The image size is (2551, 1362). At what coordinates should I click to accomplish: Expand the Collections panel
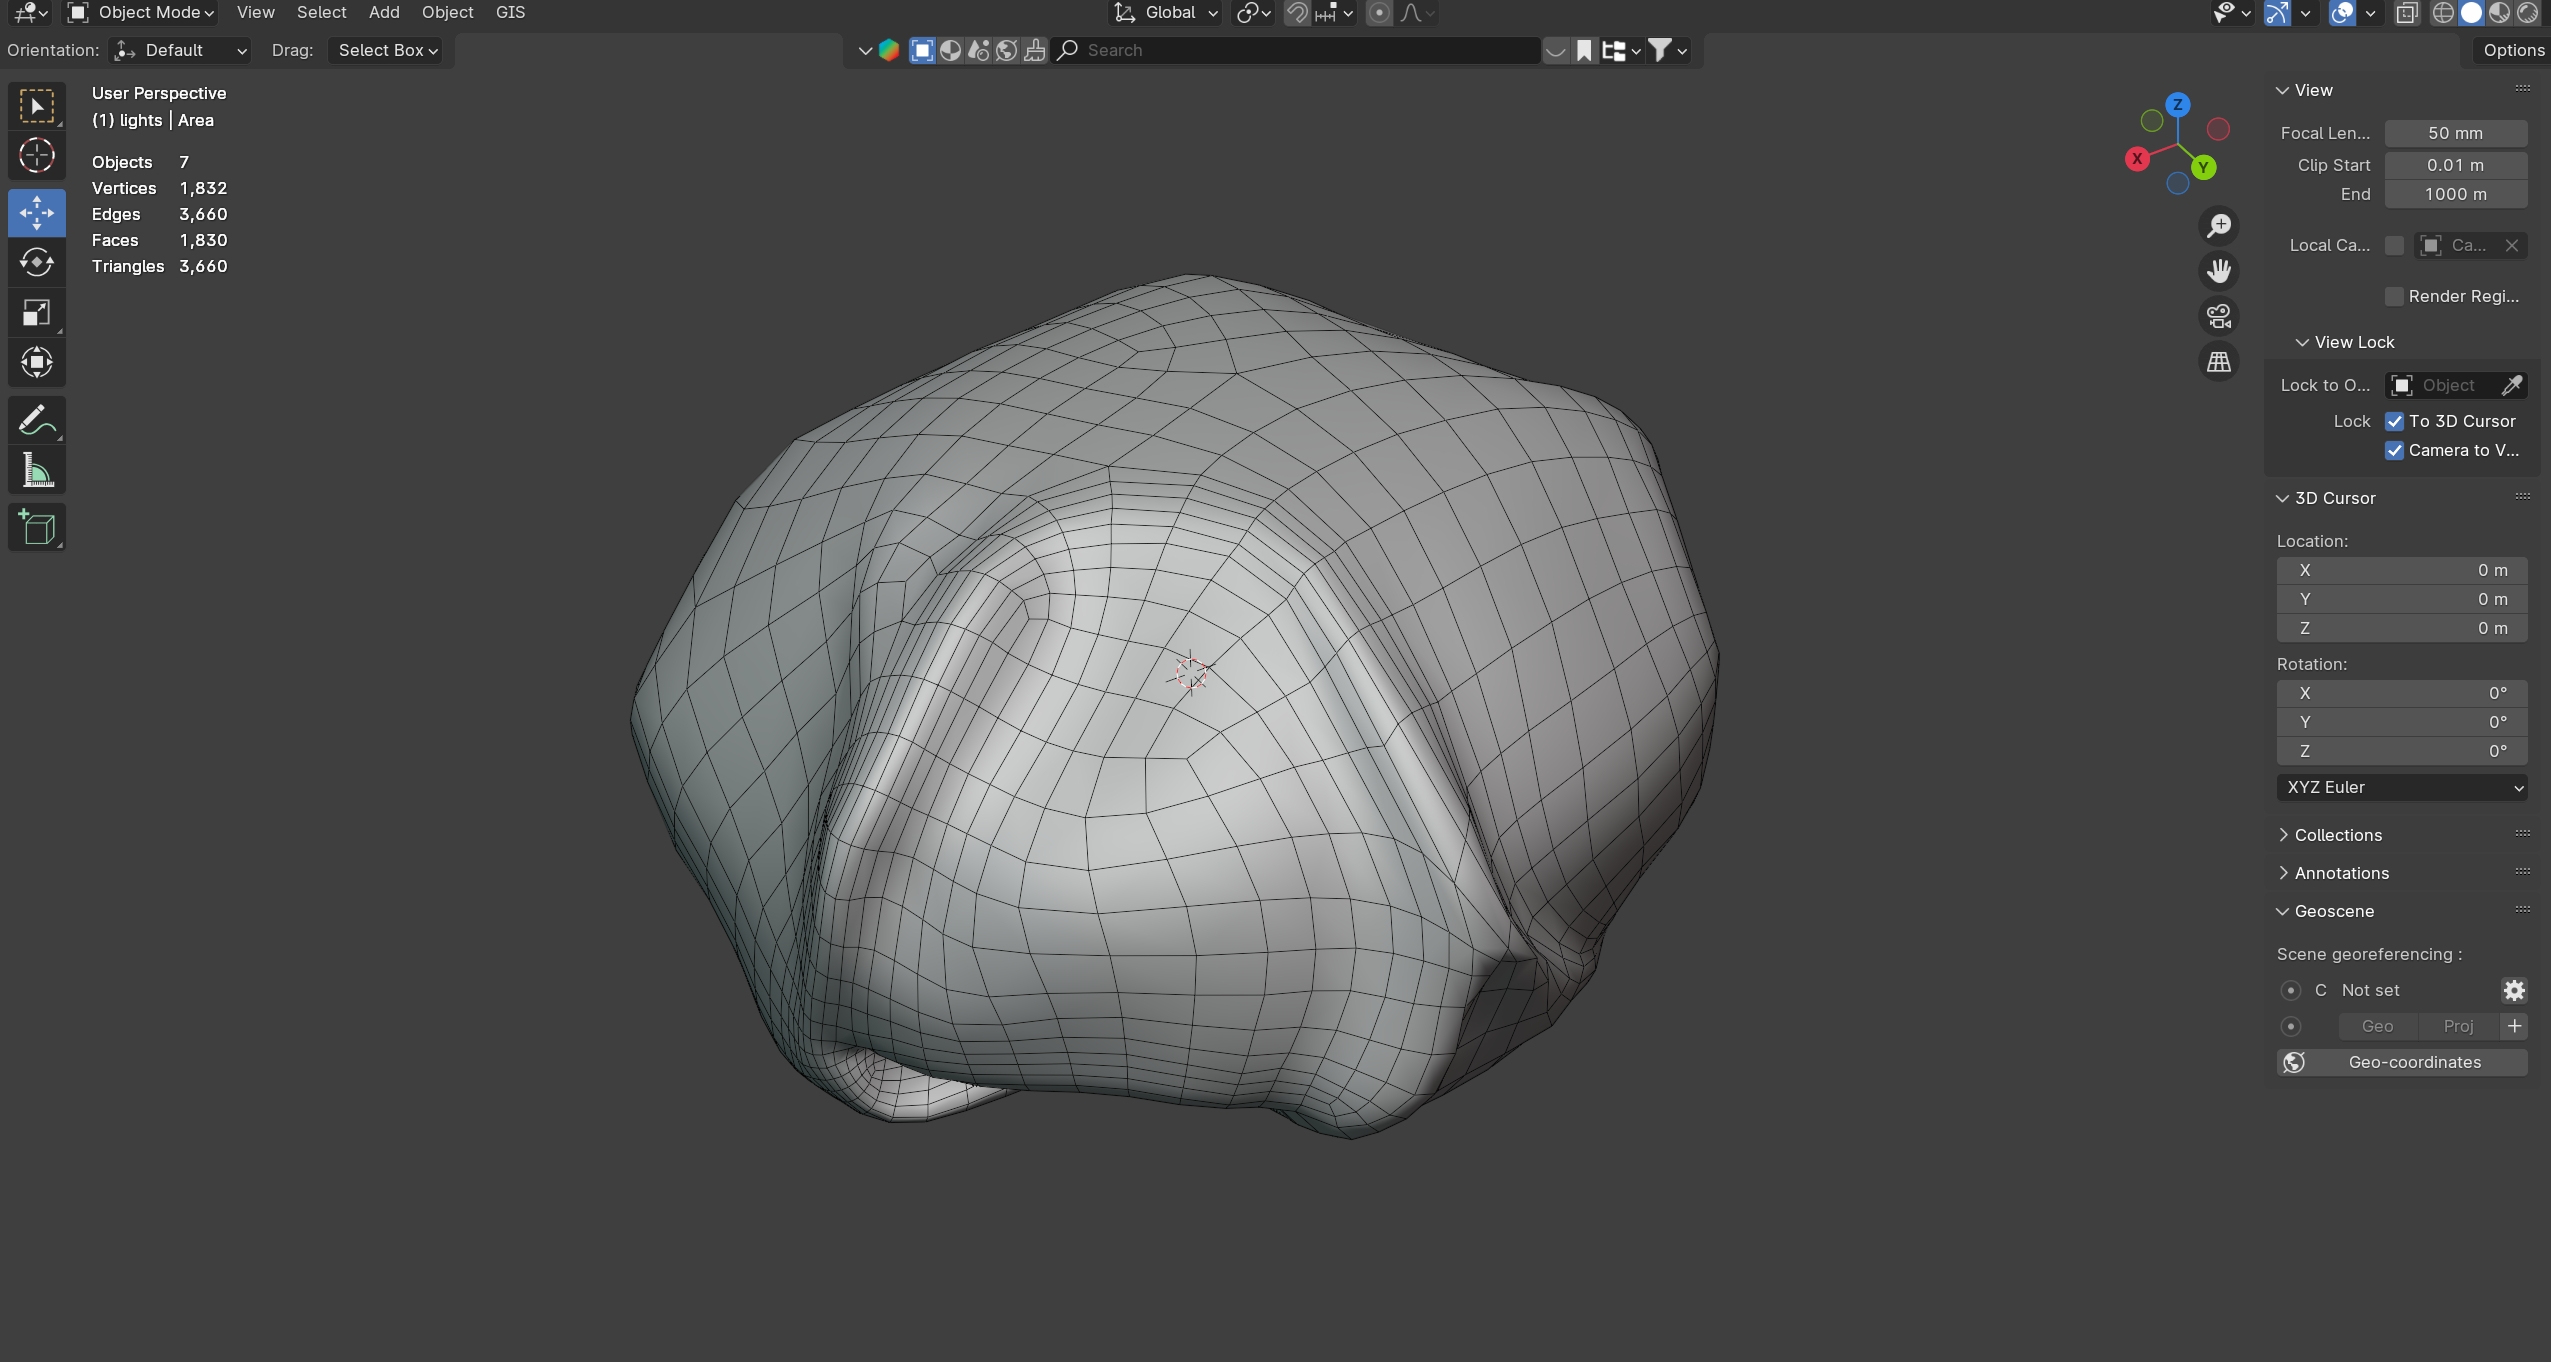(2337, 835)
